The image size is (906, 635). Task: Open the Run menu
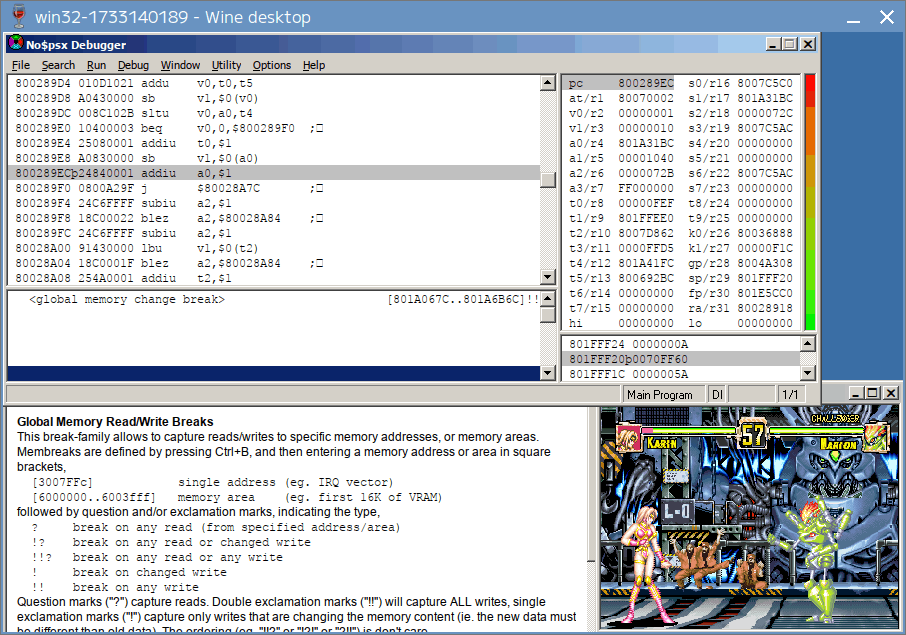tap(96, 65)
